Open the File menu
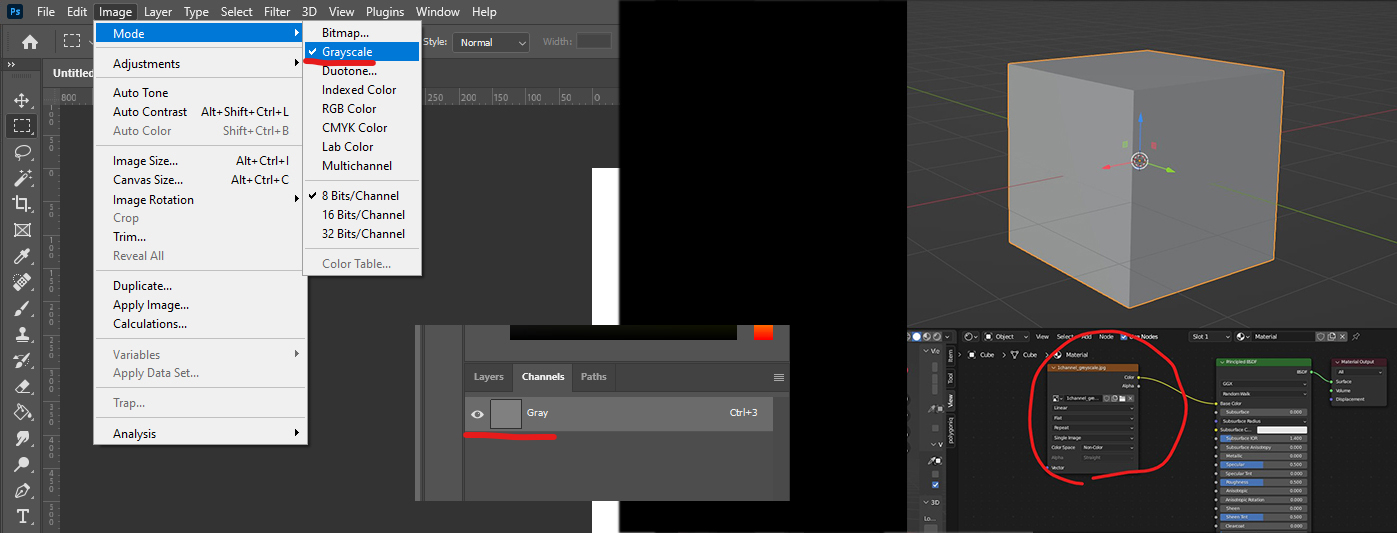The height and width of the screenshot is (533, 1397). pos(46,12)
